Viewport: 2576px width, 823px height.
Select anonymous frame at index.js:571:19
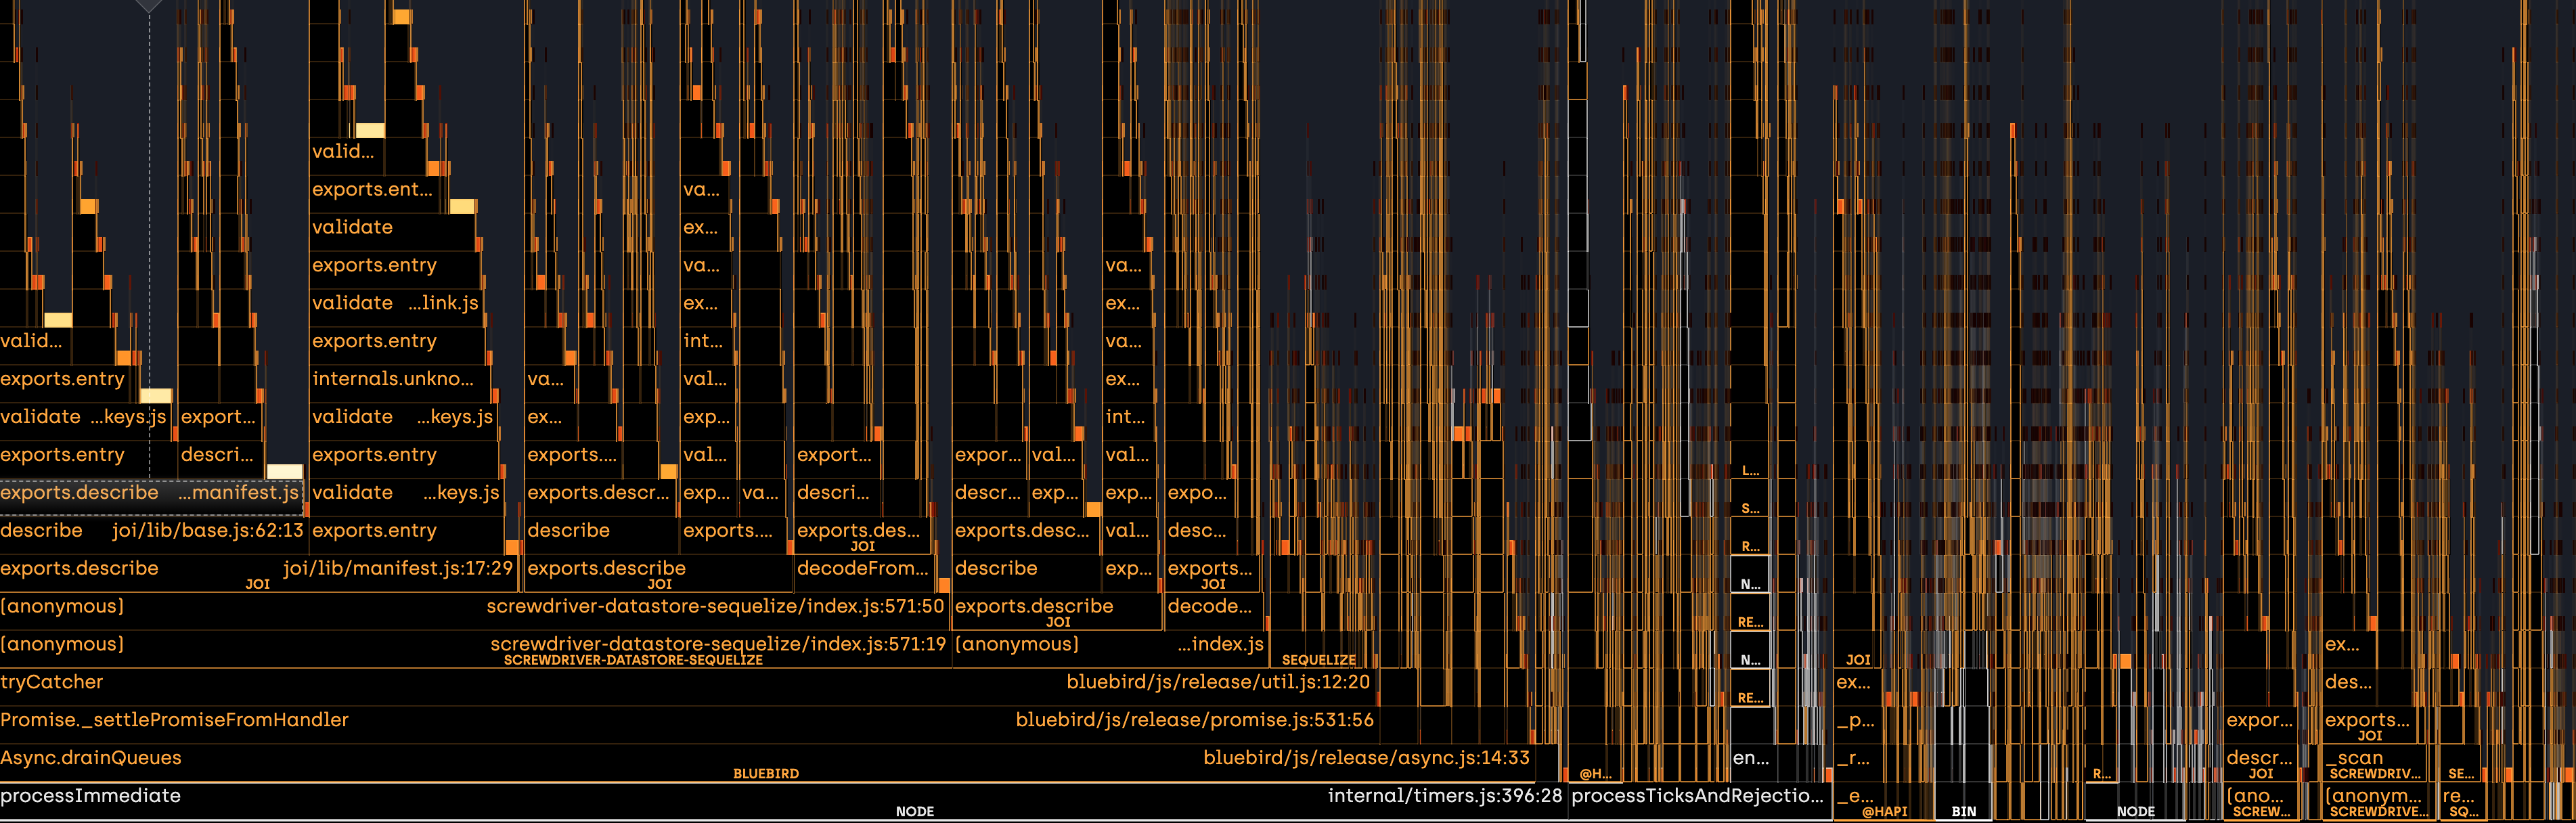tap(475, 649)
